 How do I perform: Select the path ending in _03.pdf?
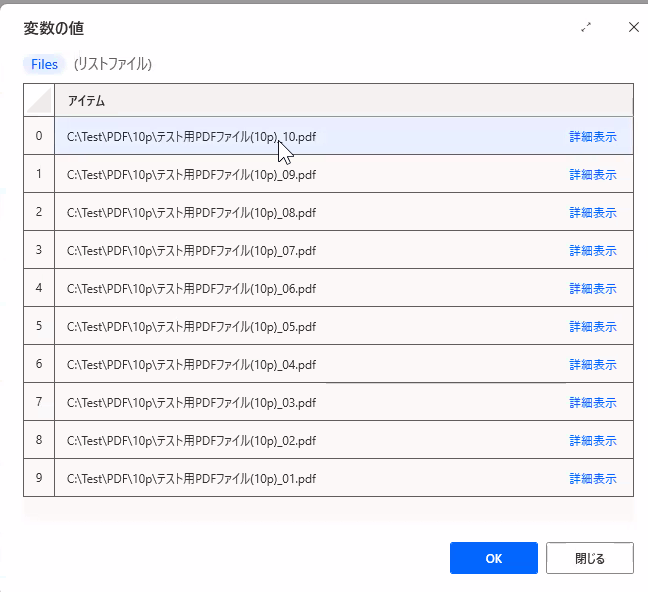click(191, 403)
